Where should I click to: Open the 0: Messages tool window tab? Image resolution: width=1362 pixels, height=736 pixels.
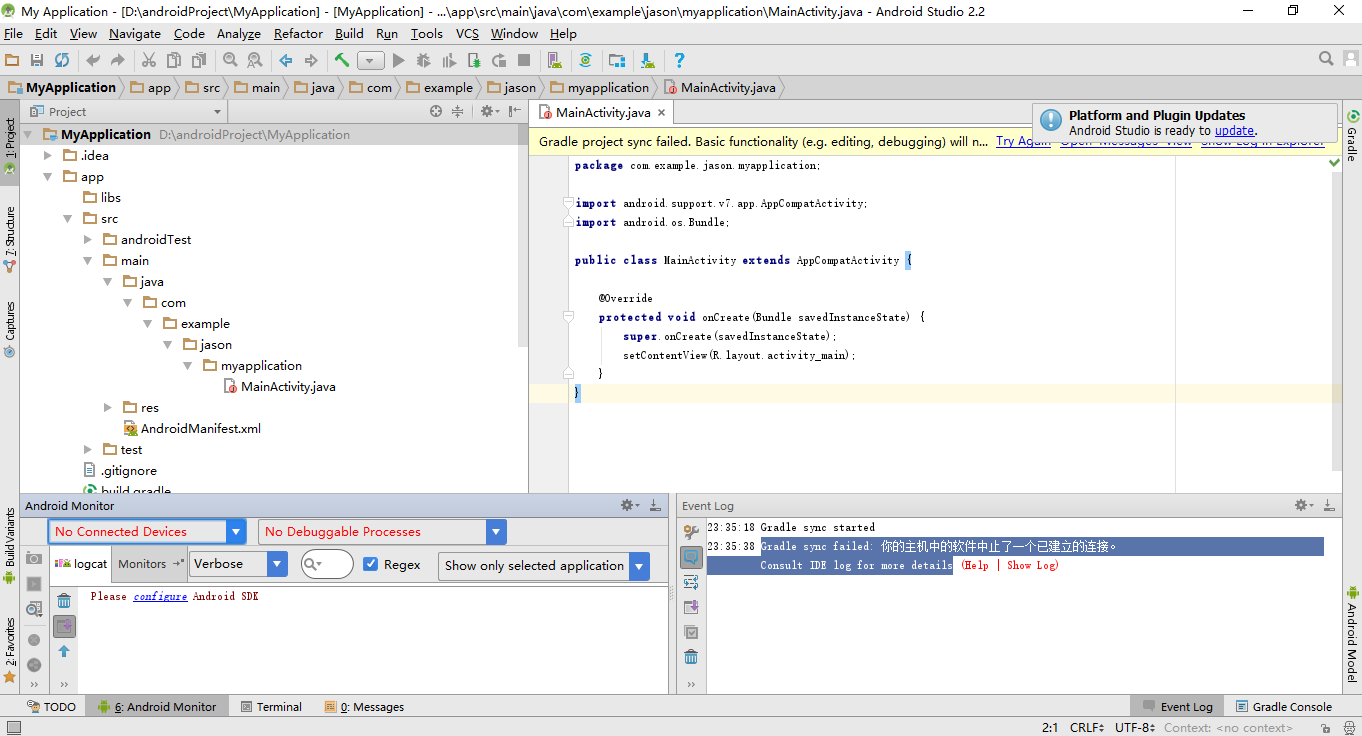[x=365, y=706]
